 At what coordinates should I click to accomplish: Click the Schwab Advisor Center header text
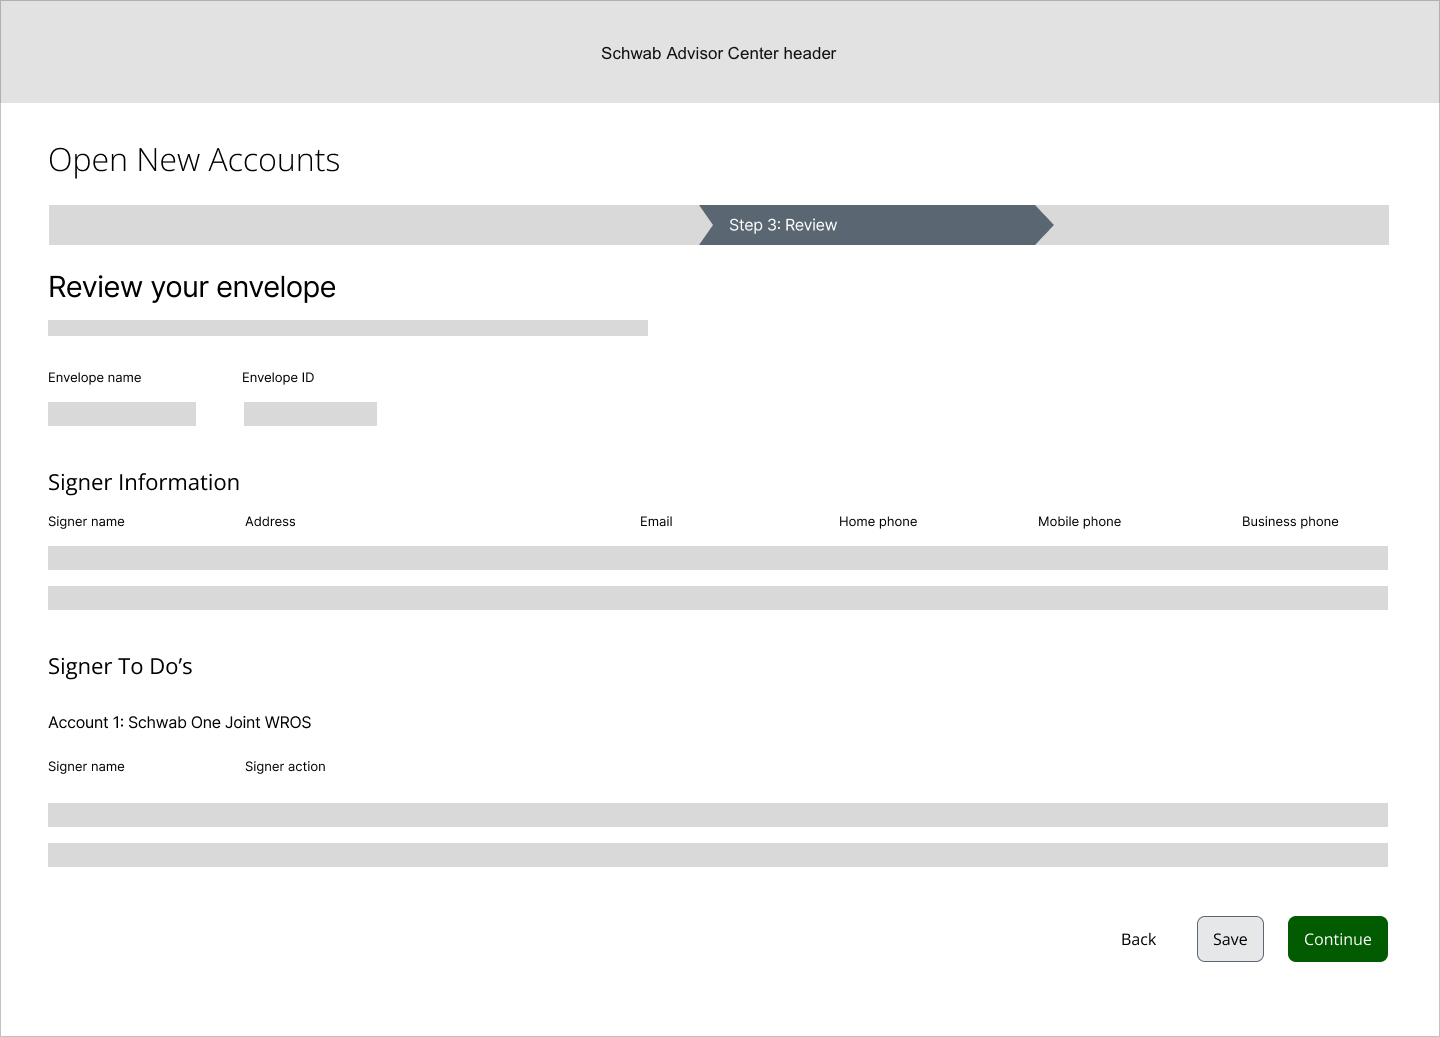click(718, 53)
